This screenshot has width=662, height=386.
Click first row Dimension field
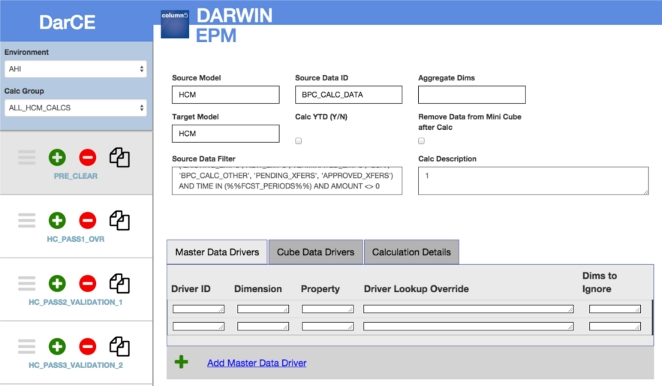(263, 309)
